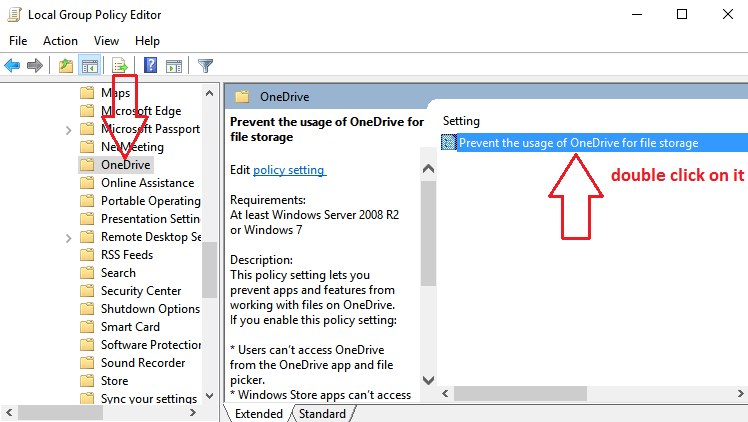Click the Filter funnel toolbar icon

(x=205, y=65)
